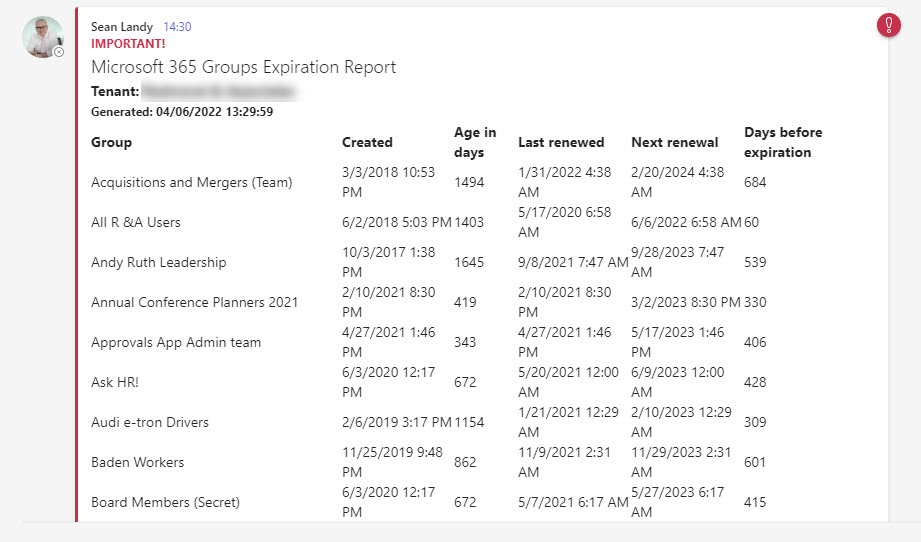Select the Board Members (Secret) group
Image resolution: width=921 pixels, height=542 pixels.
(166, 502)
